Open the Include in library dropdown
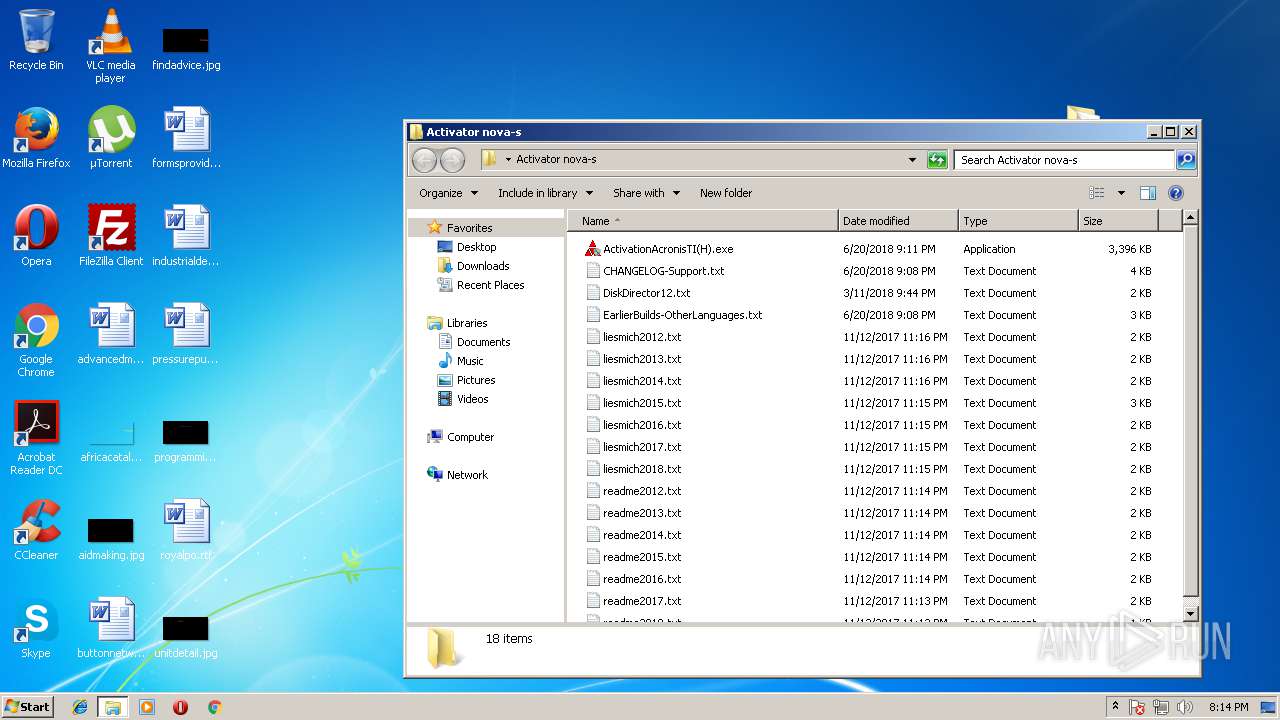Screen dimensions: 1280x720 tap(545, 193)
